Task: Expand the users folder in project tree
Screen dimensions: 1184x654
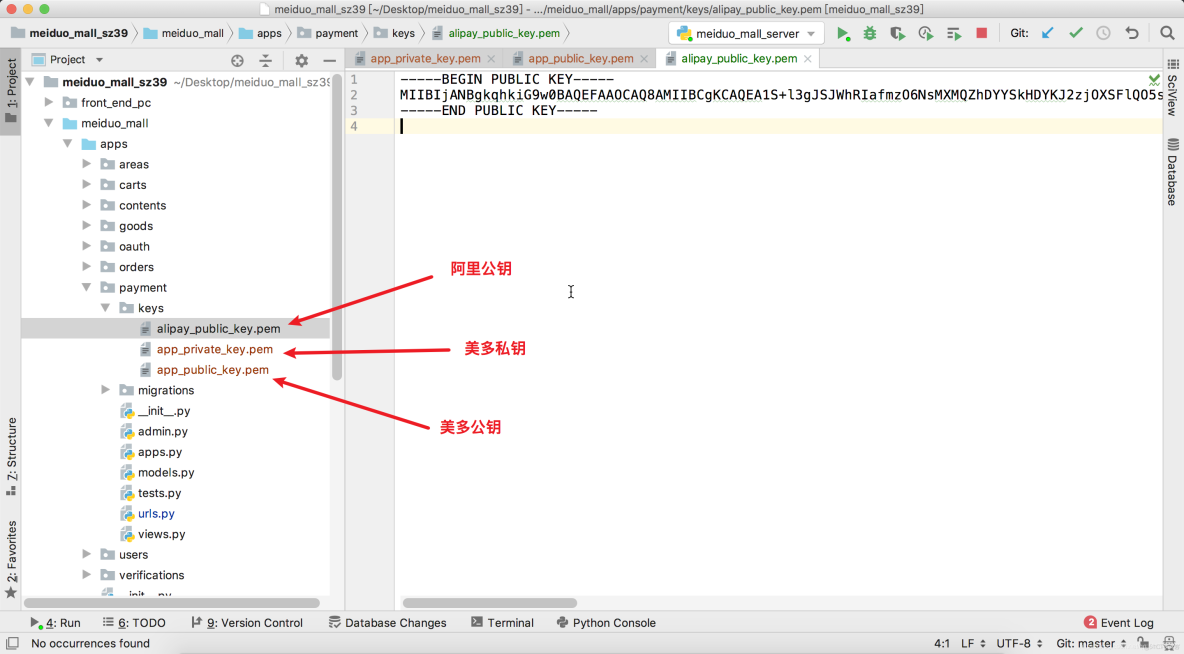Action: point(86,554)
